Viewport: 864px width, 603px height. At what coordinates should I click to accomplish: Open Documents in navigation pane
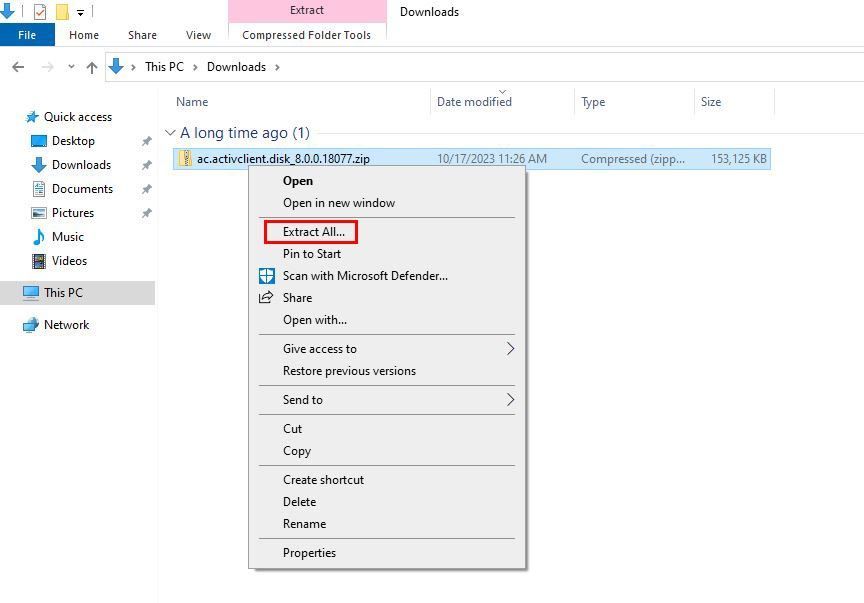click(82, 189)
